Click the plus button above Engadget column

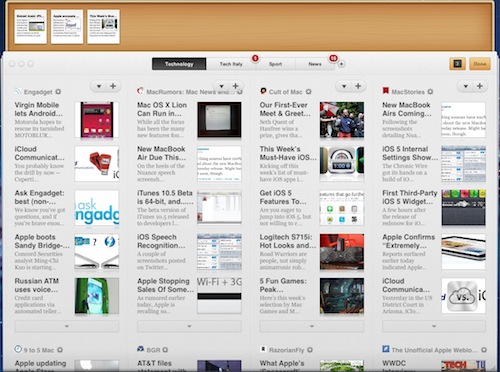tap(113, 86)
